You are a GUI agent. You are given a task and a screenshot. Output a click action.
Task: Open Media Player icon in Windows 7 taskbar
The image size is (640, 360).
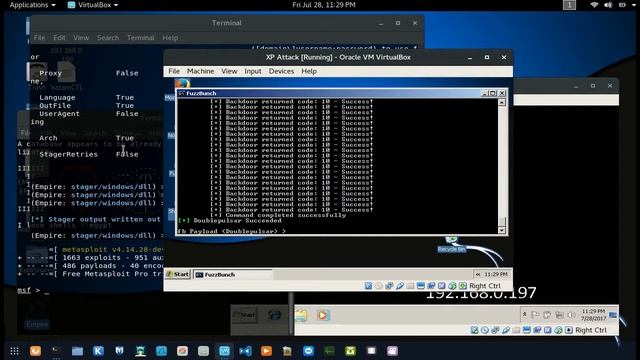point(322,315)
